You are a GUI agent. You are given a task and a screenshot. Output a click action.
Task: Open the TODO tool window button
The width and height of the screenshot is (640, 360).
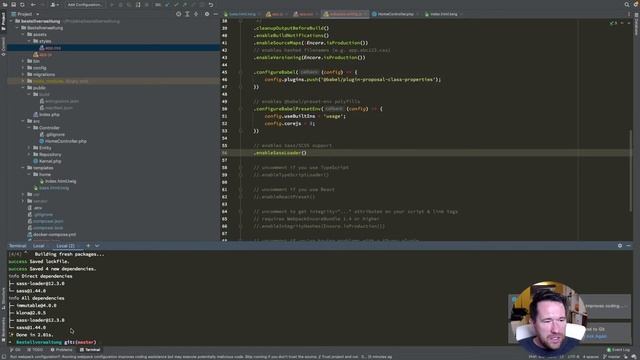[x=35, y=350]
